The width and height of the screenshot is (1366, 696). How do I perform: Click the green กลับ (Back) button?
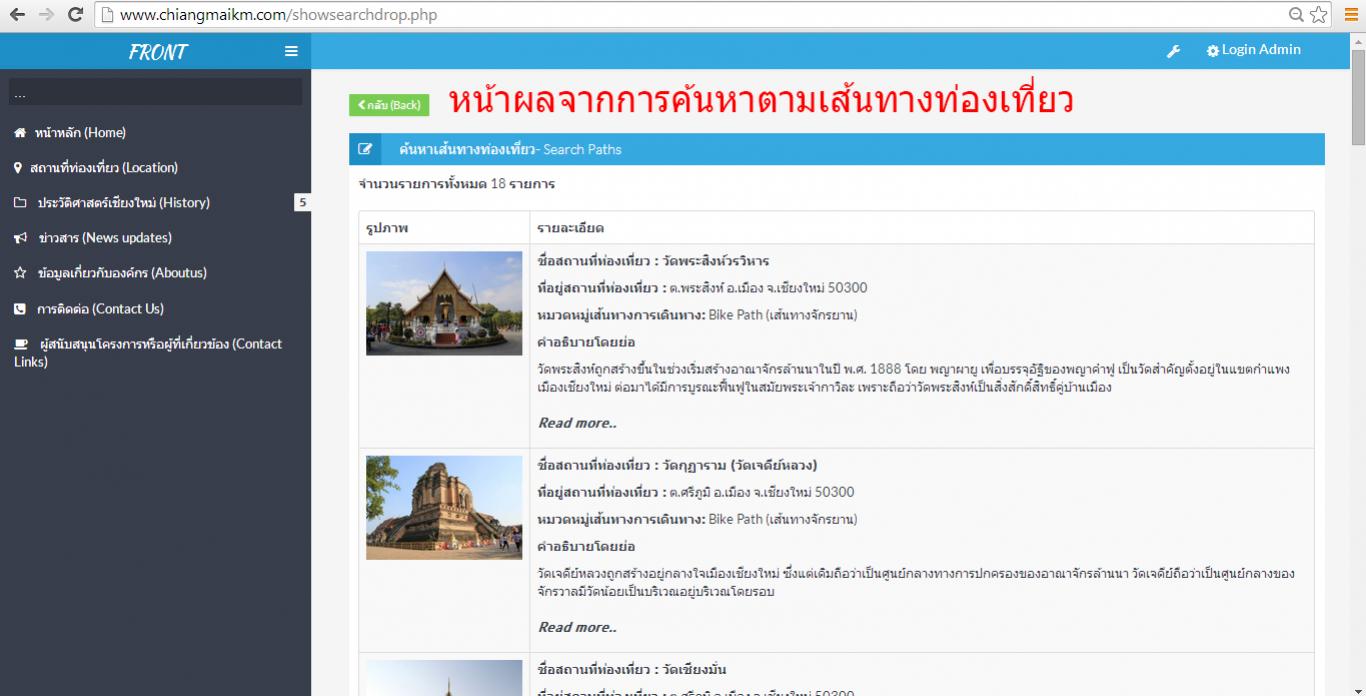(389, 105)
